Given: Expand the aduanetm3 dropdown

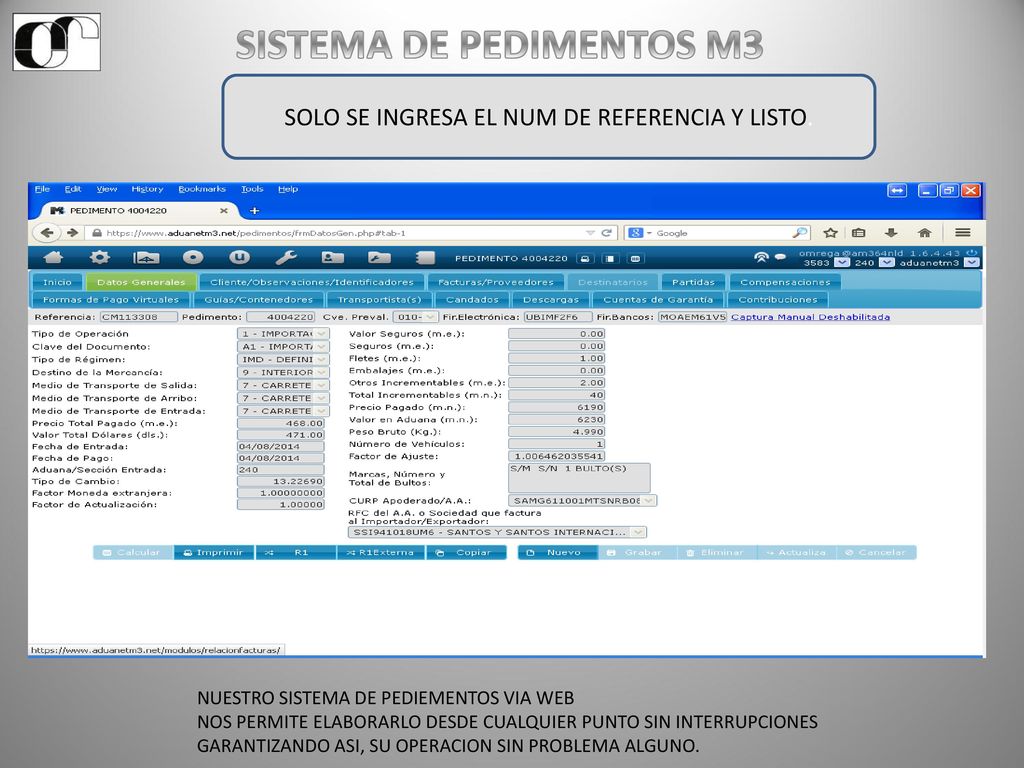Looking at the screenshot, I should (972, 263).
